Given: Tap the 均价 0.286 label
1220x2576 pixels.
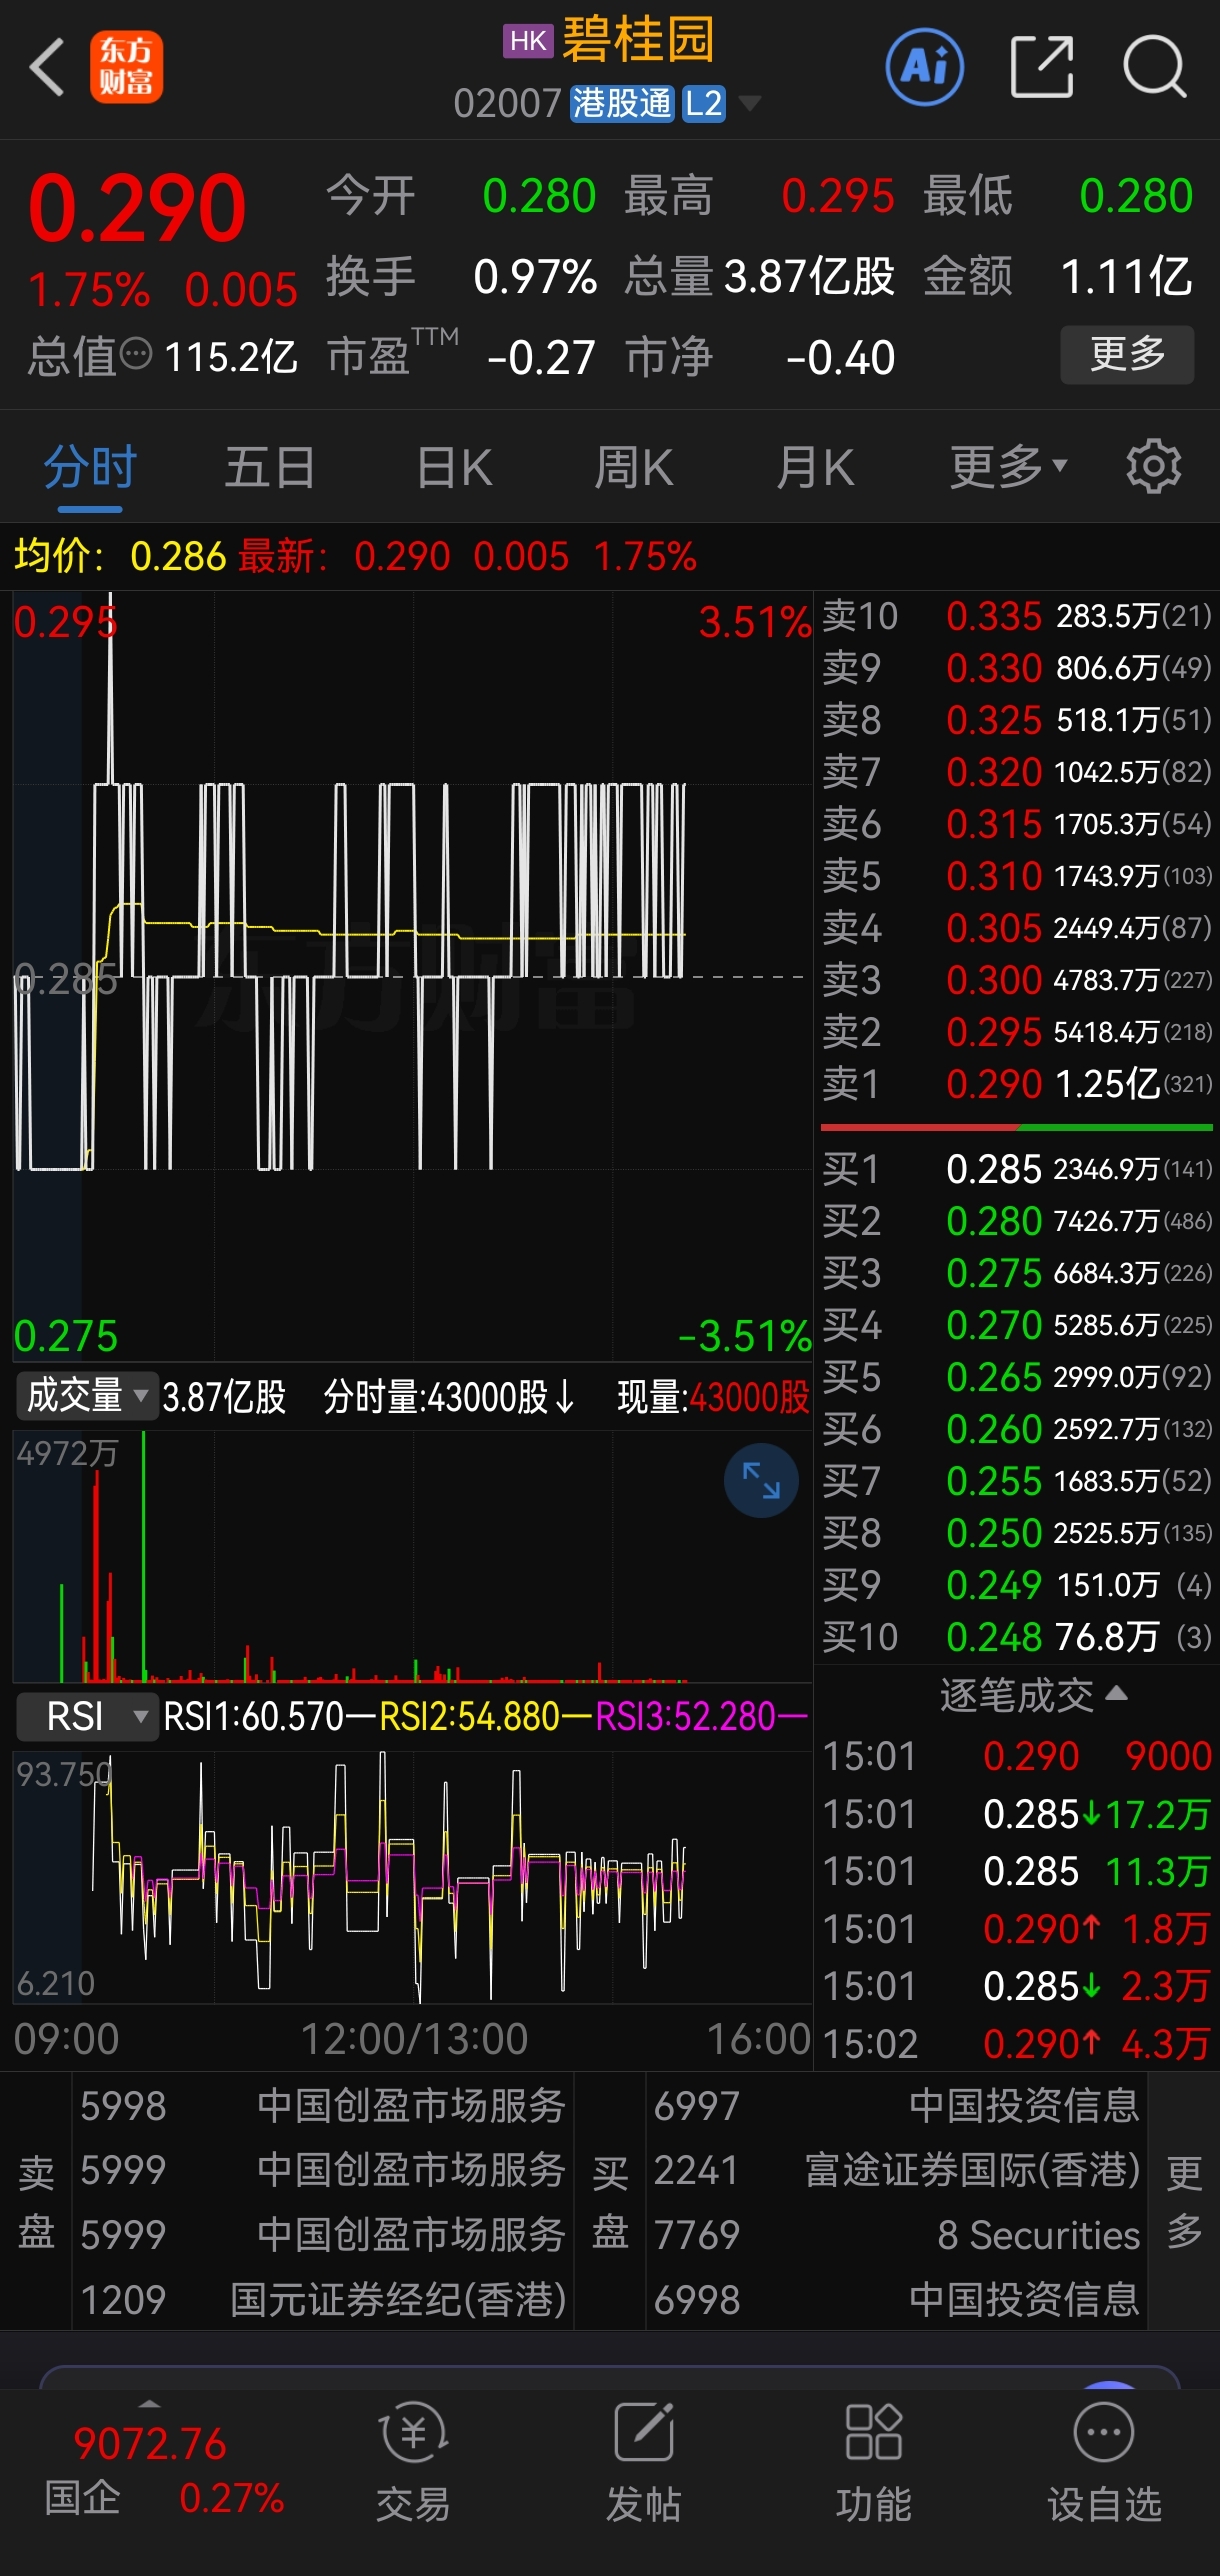Looking at the screenshot, I should (x=120, y=555).
